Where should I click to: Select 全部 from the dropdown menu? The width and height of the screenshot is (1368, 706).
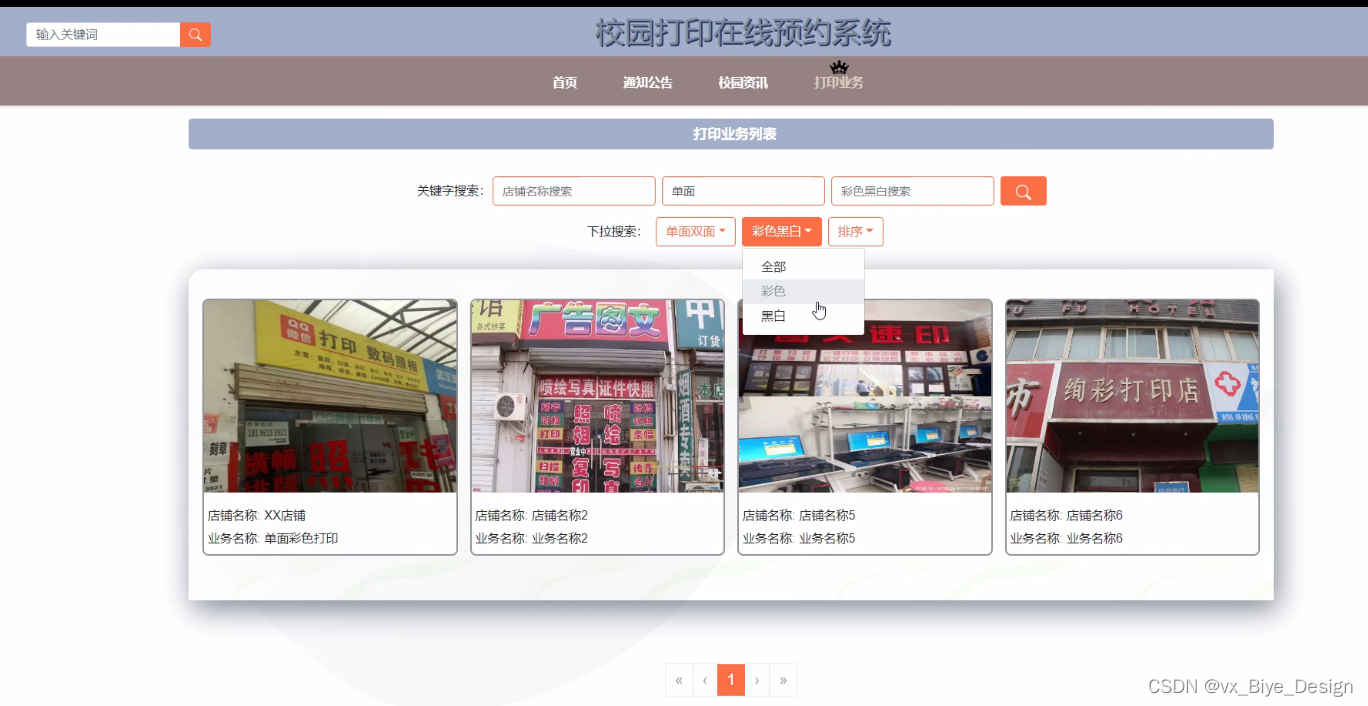pos(803,267)
